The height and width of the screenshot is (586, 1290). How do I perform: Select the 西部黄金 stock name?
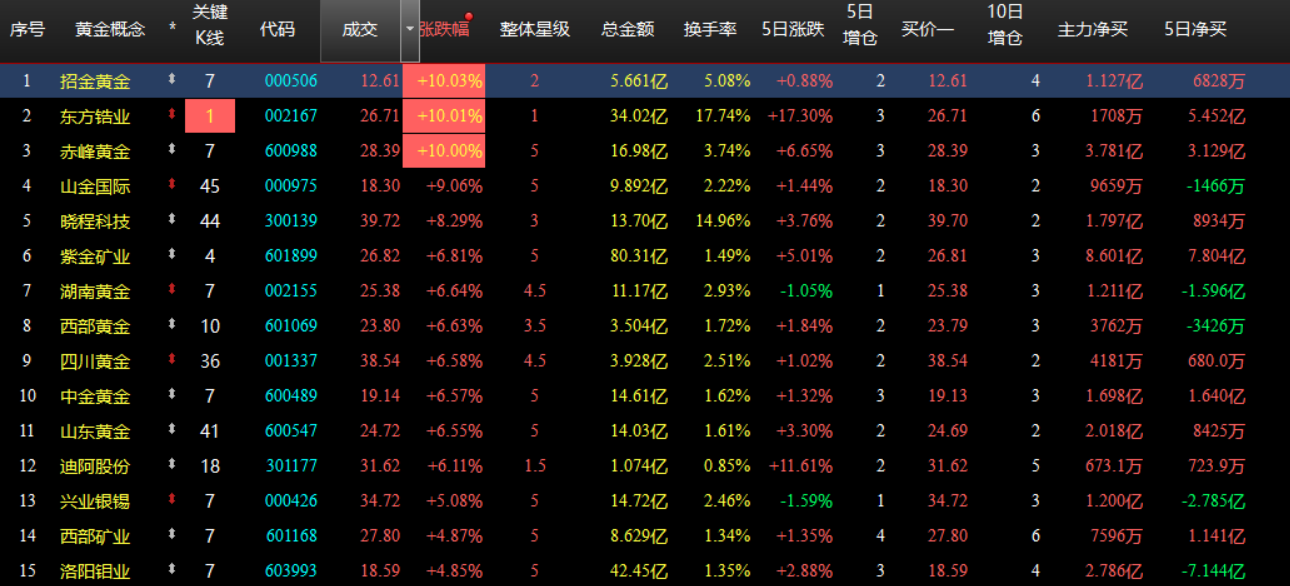95,326
